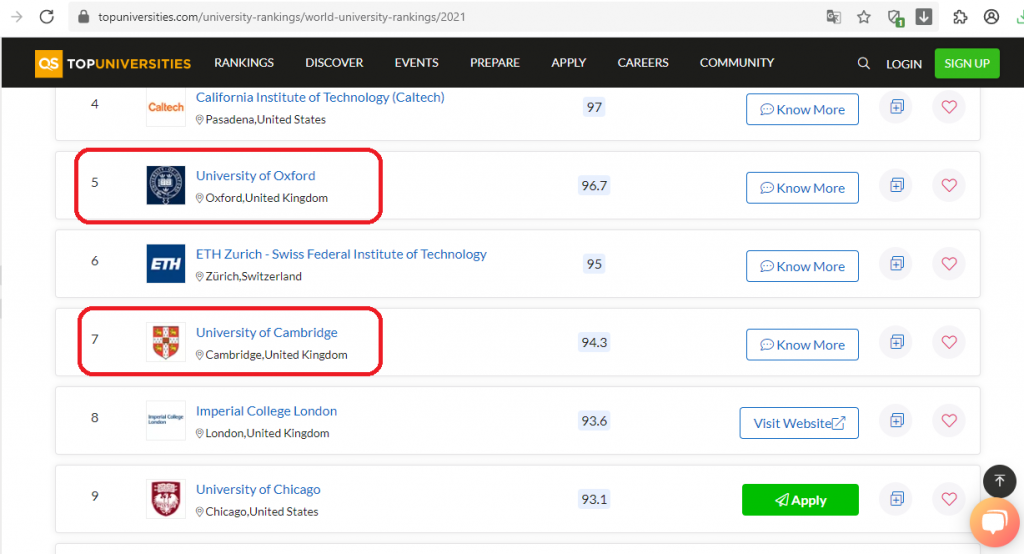The image size is (1024, 554).
Task: Open the COMMUNITY menu
Action: pyautogui.click(x=737, y=63)
